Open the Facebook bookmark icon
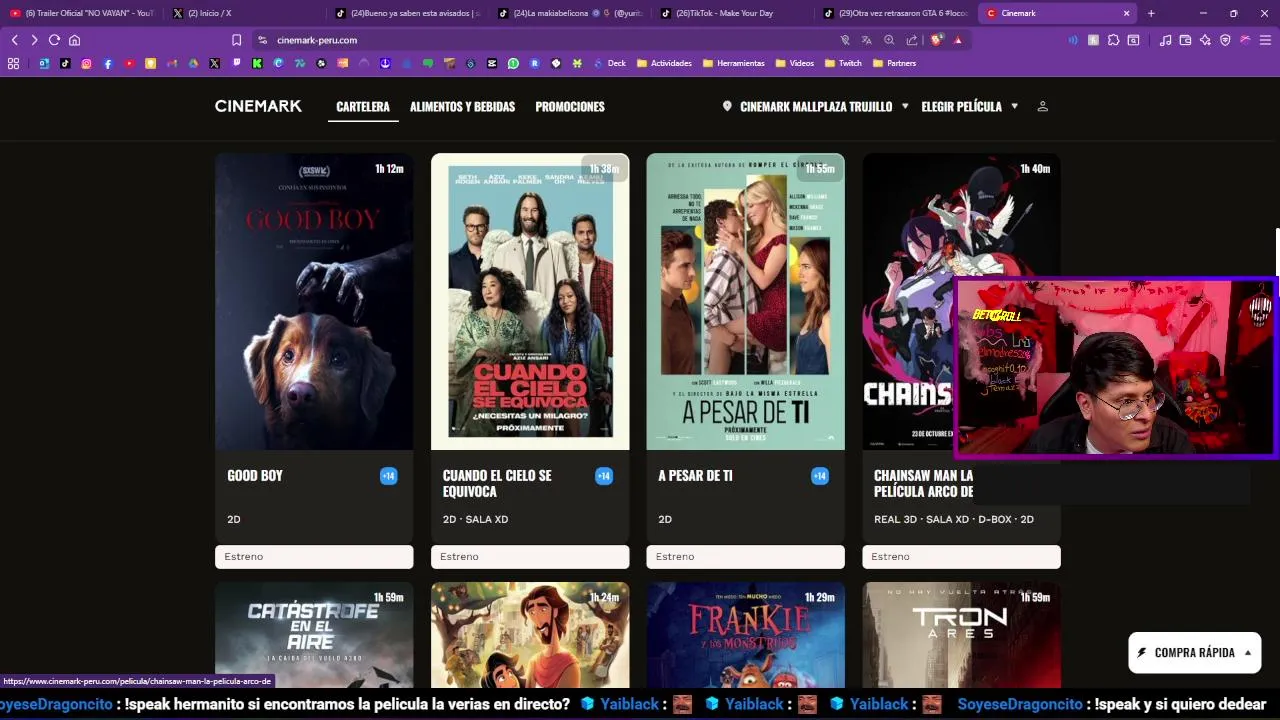Viewport: 1280px width, 720px height. tap(108, 63)
